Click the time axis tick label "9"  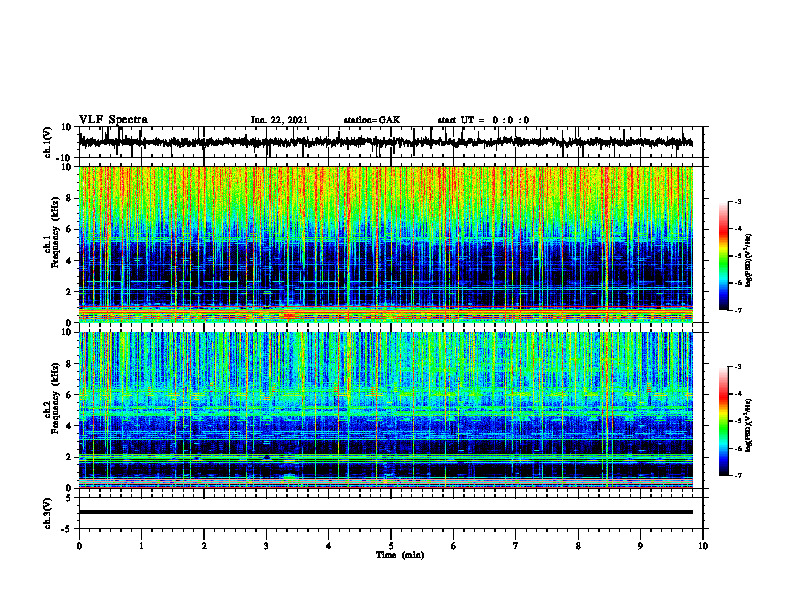point(640,546)
